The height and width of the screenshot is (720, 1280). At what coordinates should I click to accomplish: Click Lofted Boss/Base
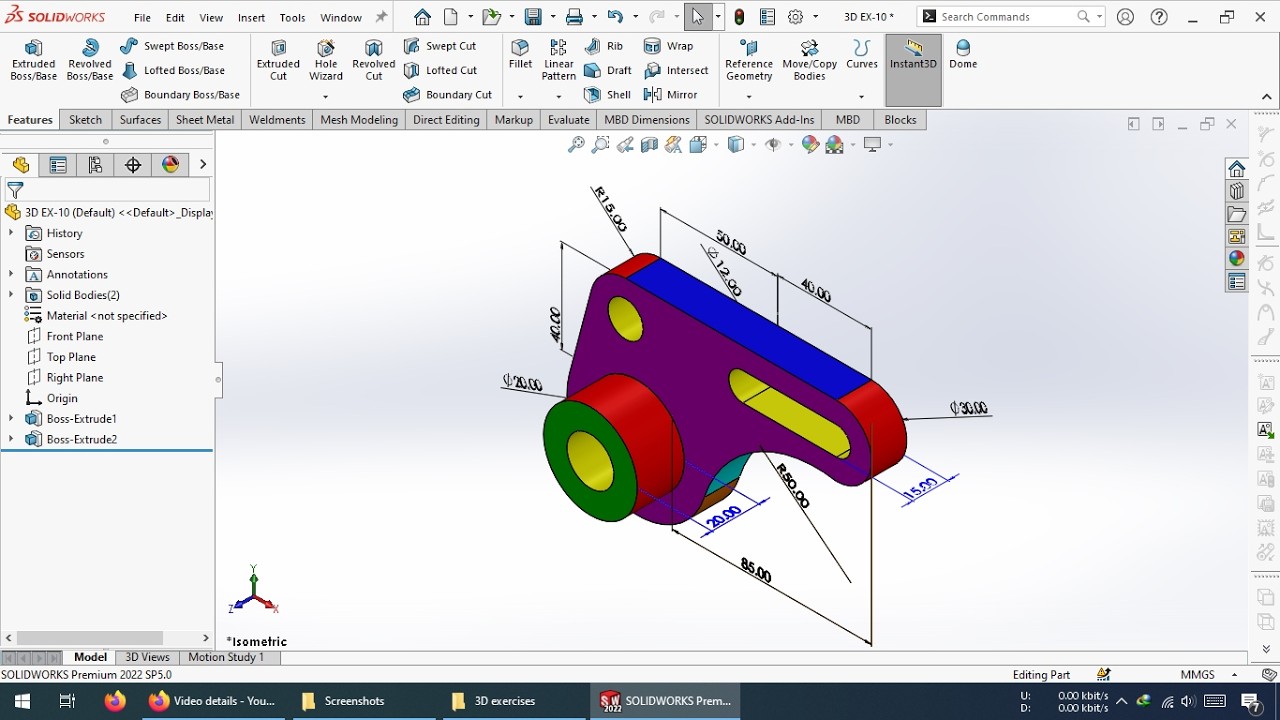[x=172, y=70]
